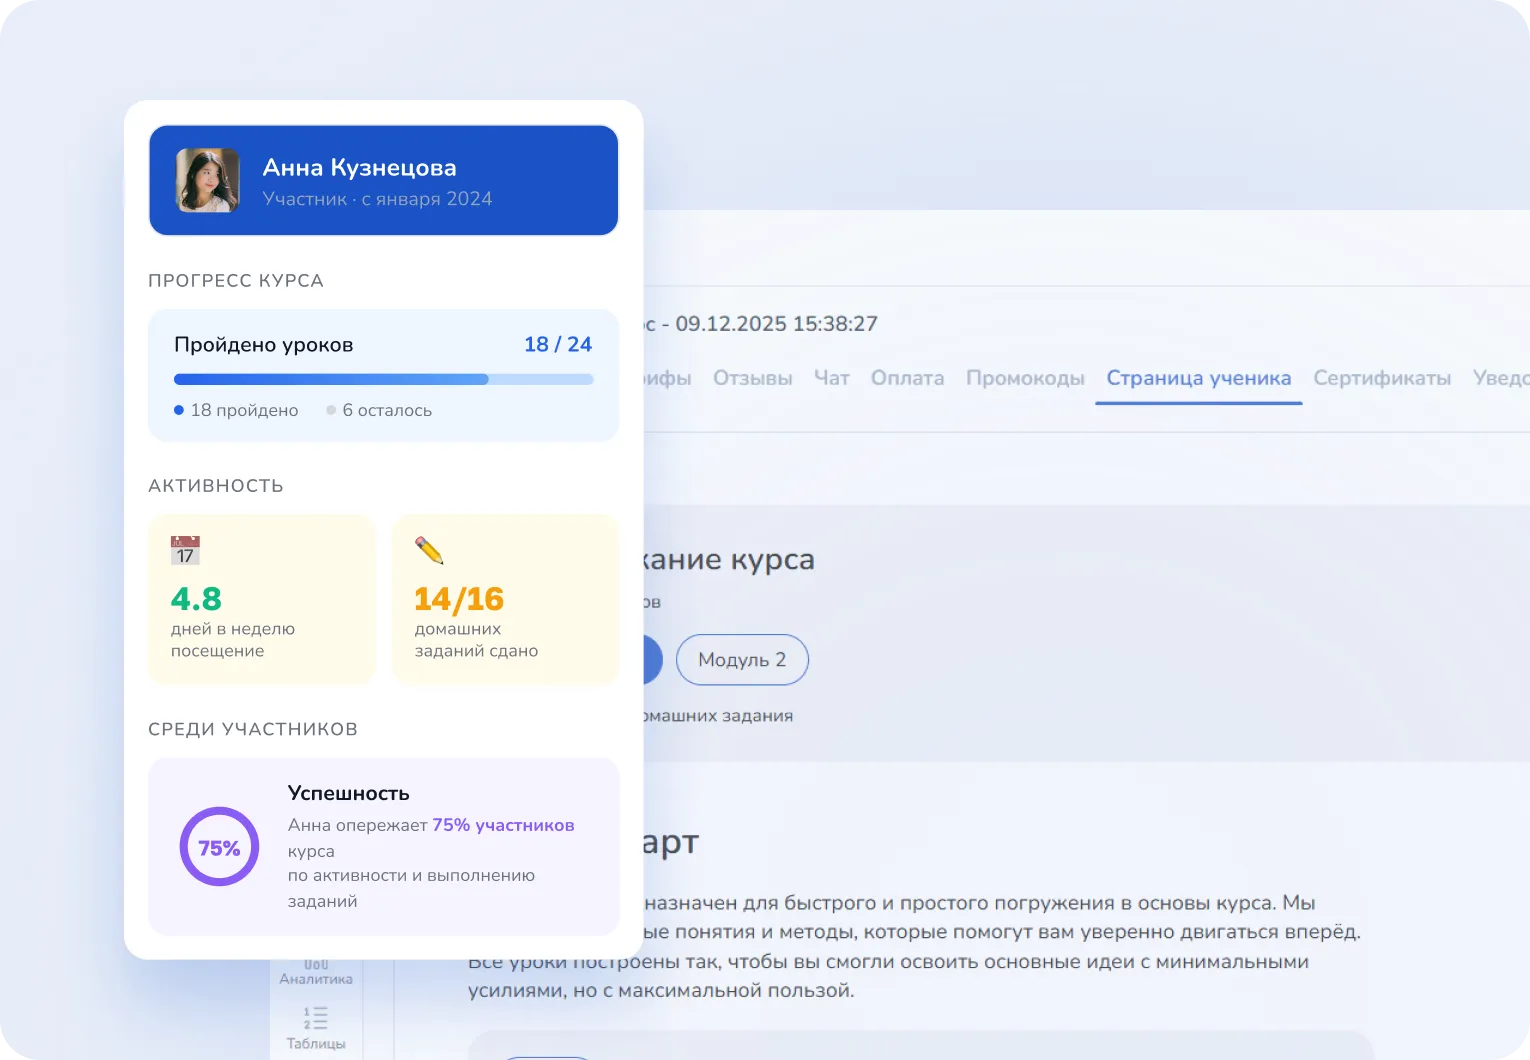Open the Страница ученика tab
The image size is (1530, 1060).
pyautogui.click(x=1198, y=378)
